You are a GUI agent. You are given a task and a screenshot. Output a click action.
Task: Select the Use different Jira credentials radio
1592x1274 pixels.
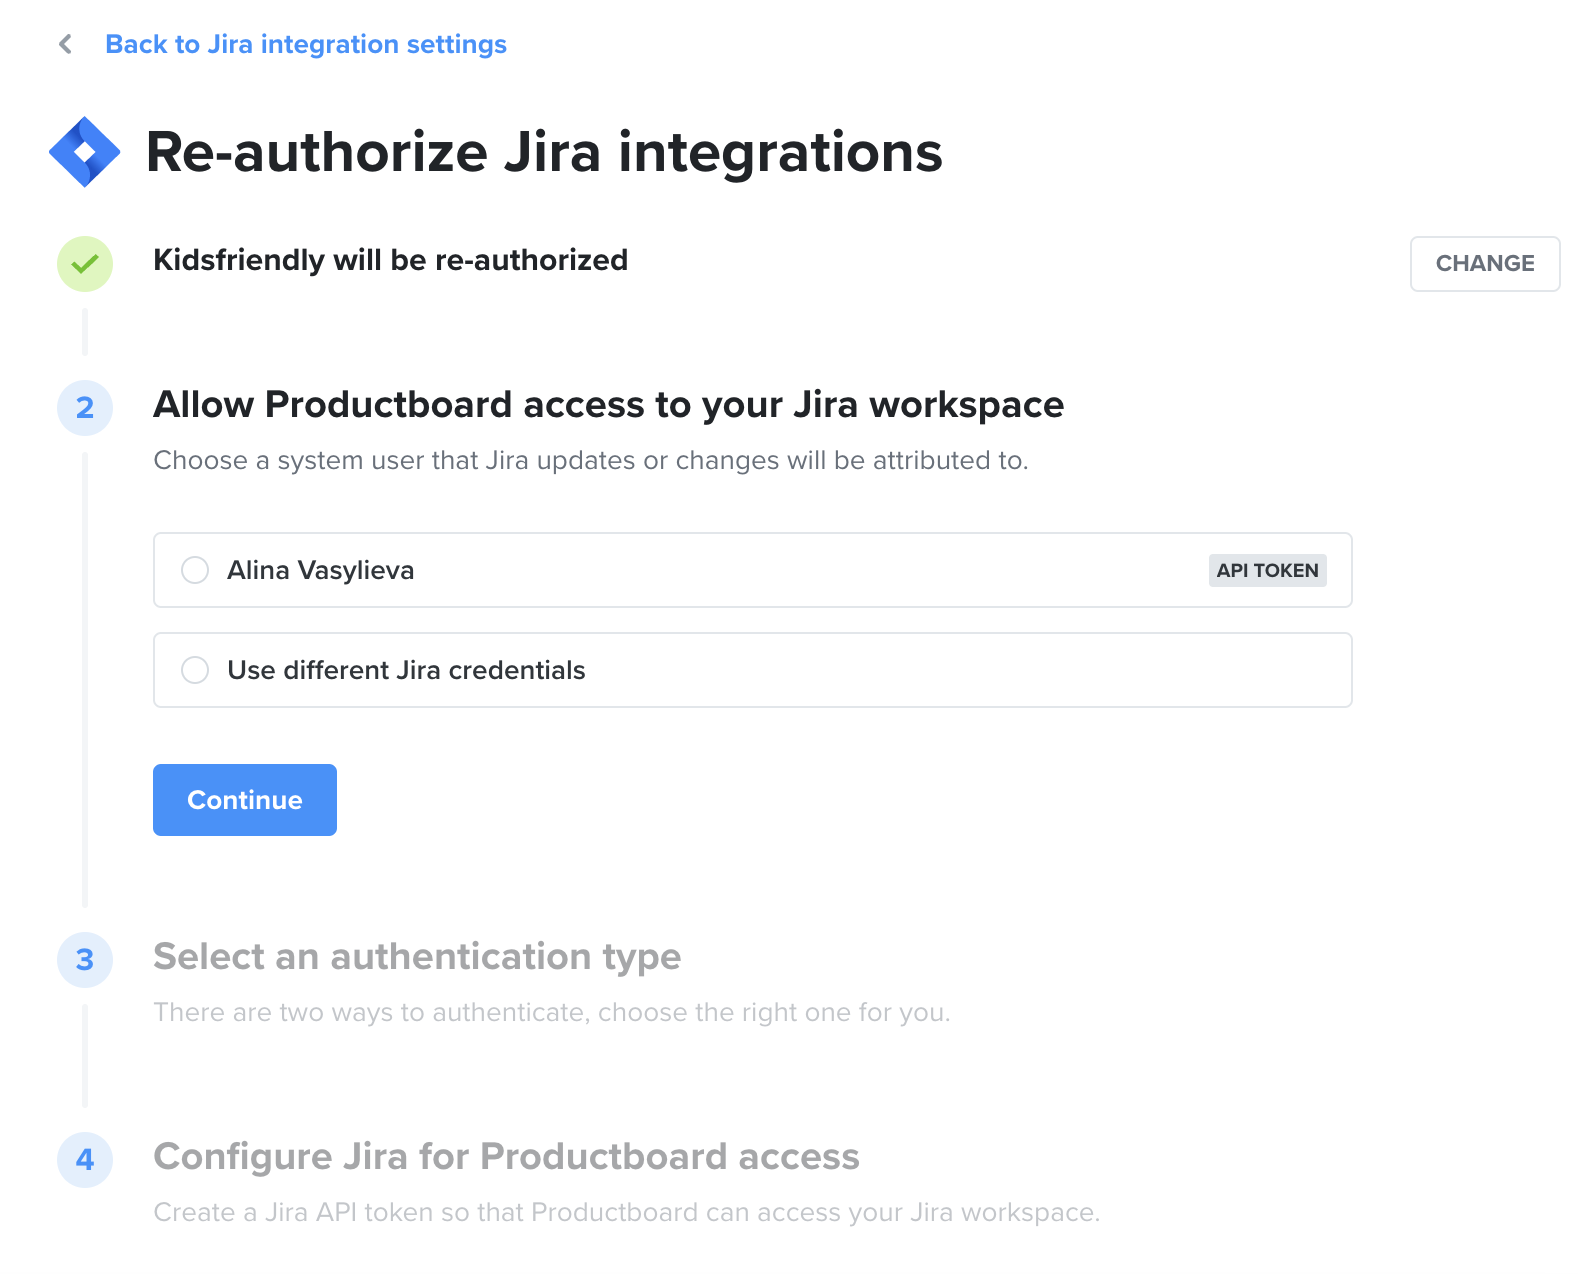coord(195,670)
